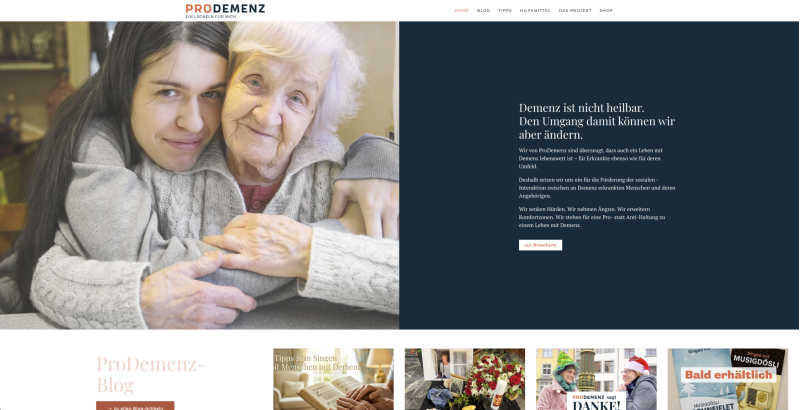Click the 'zu allen Blog-Artikeln' button
Image resolution: width=800 pixels, height=410 pixels.
tap(135, 406)
